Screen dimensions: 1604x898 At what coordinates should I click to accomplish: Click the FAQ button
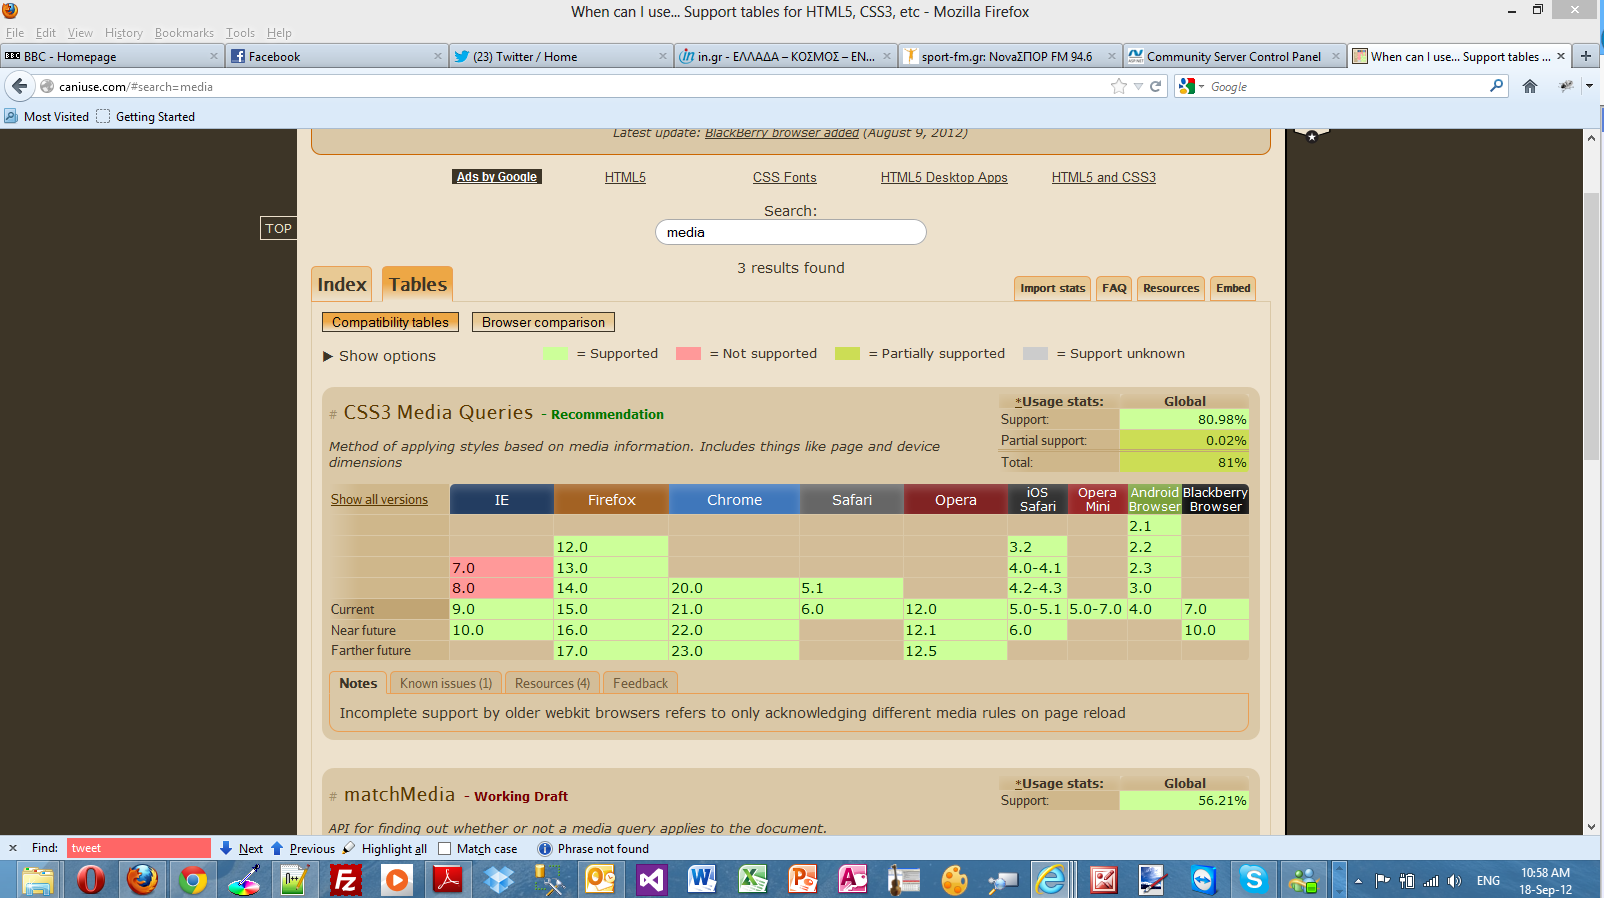tap(1114, 288)
